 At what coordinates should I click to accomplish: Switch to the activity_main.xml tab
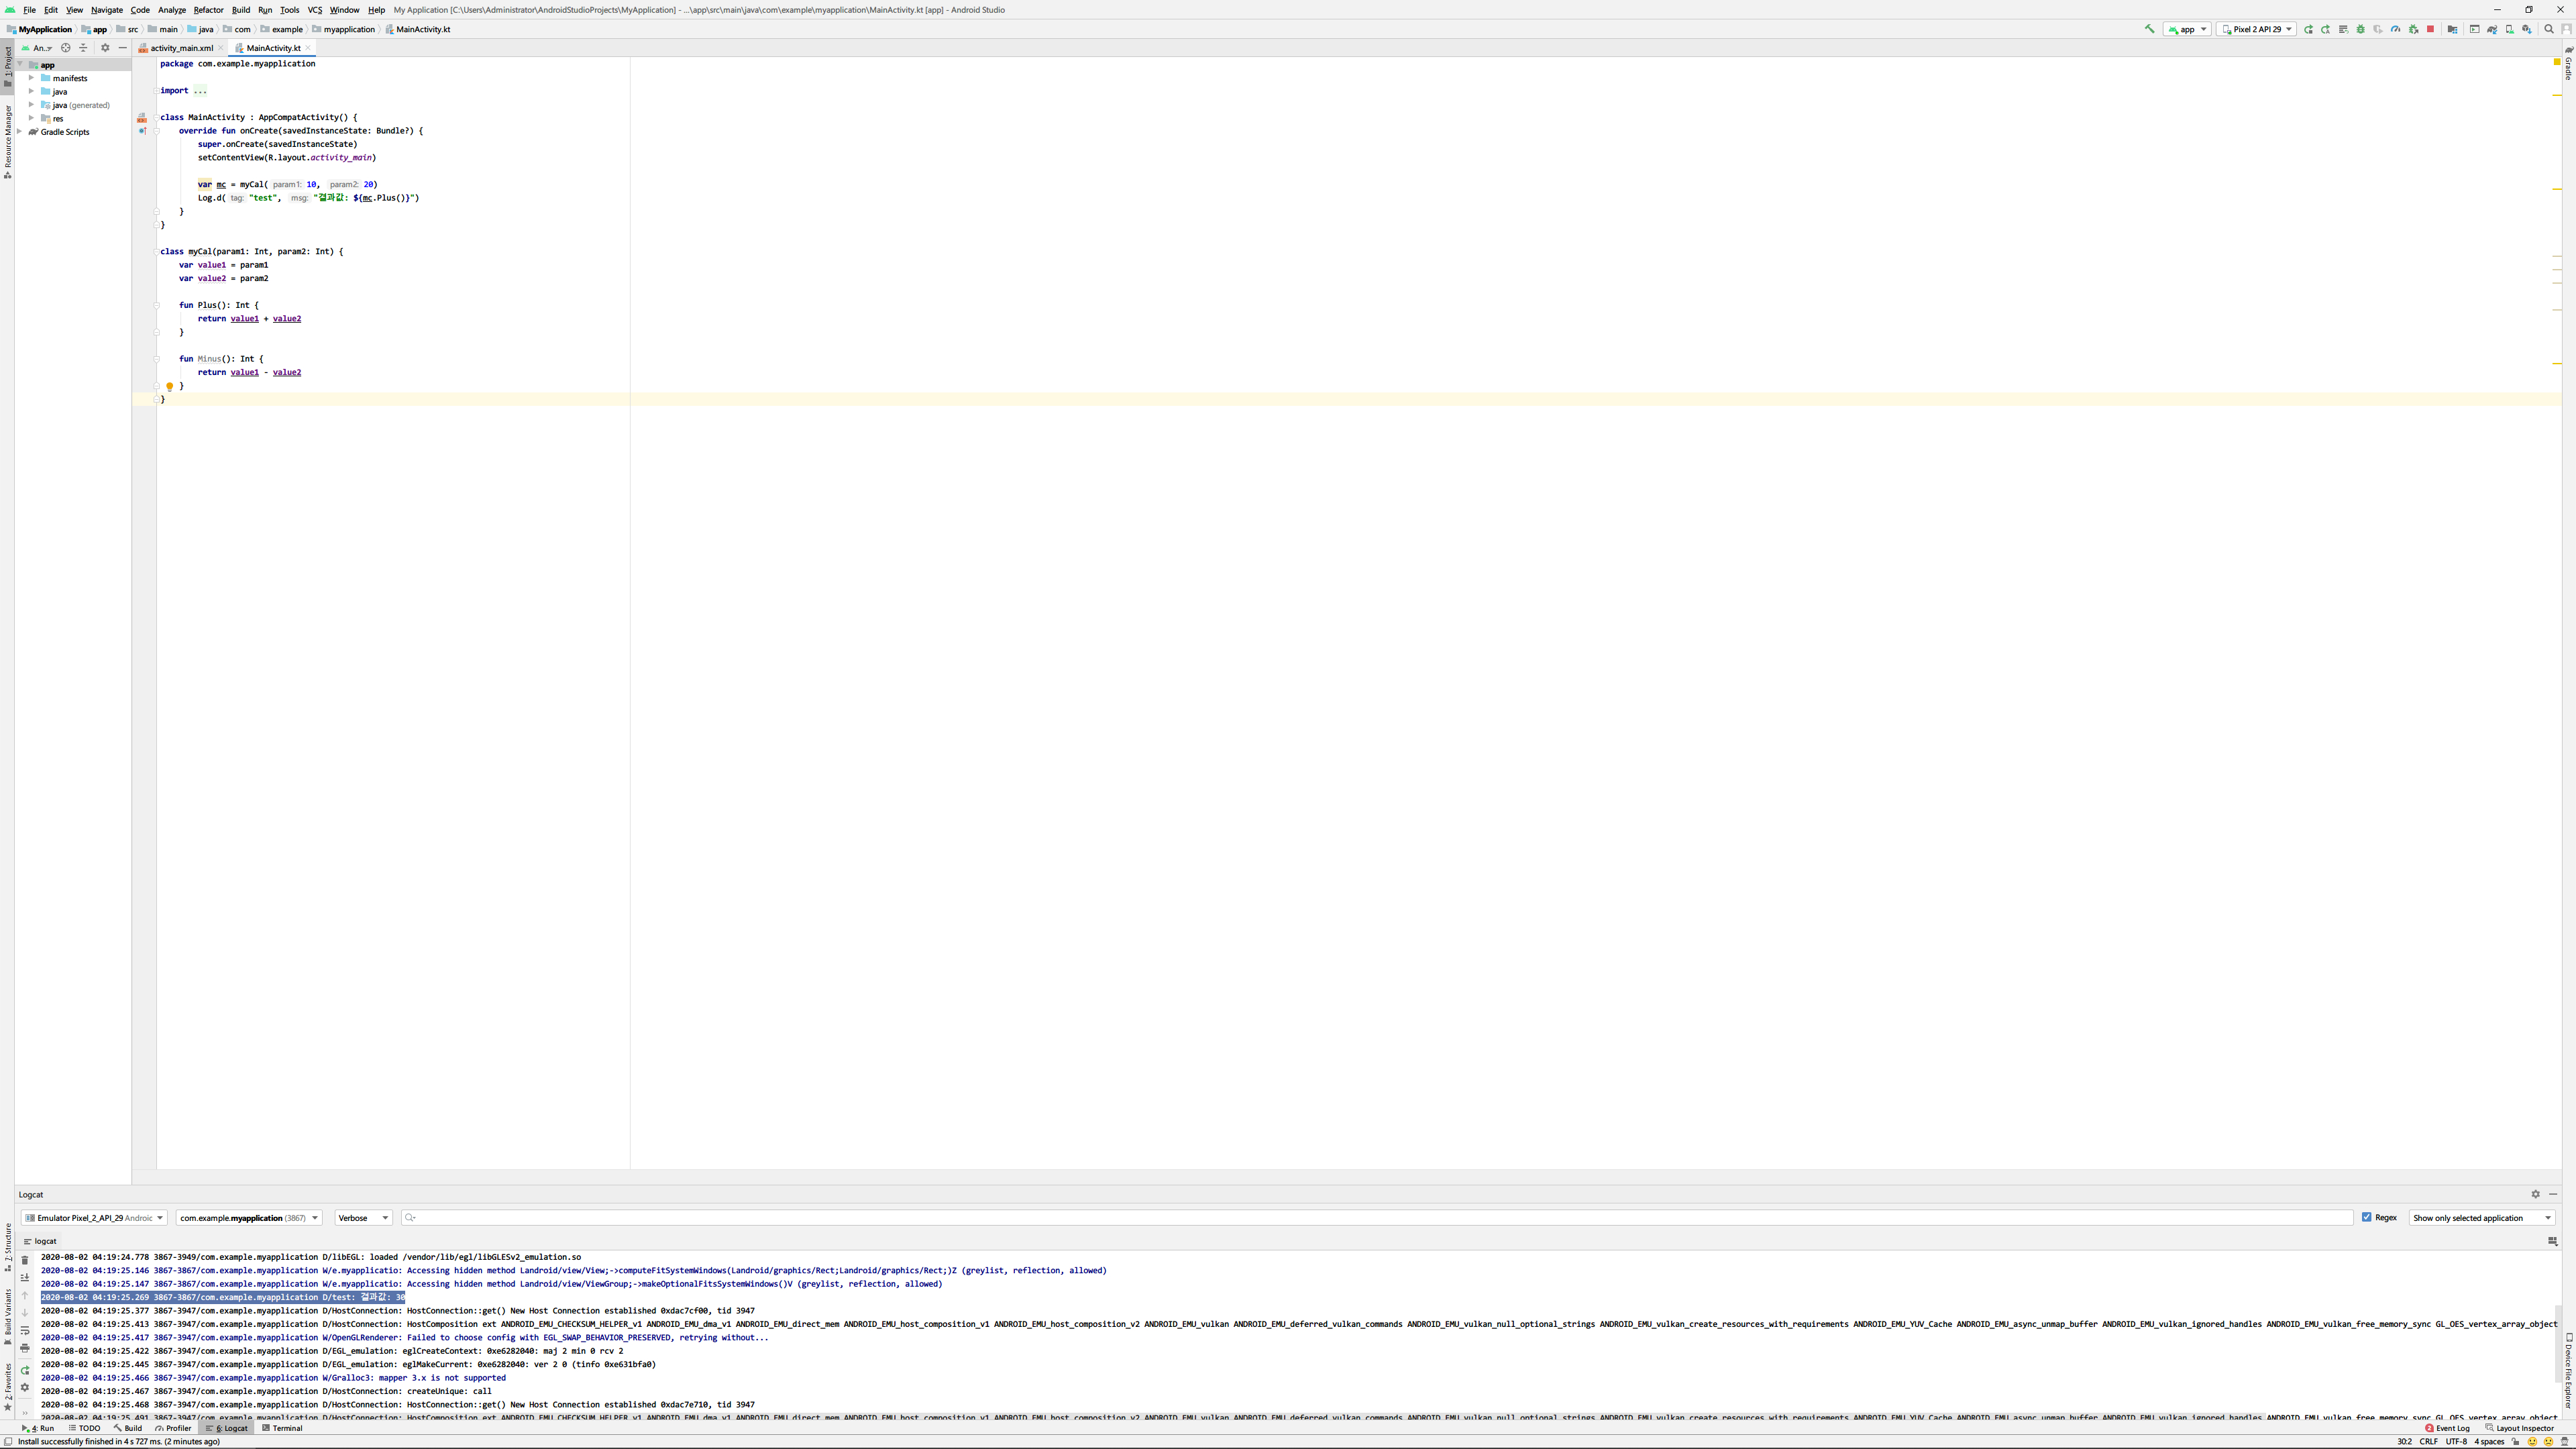point(181,48)
